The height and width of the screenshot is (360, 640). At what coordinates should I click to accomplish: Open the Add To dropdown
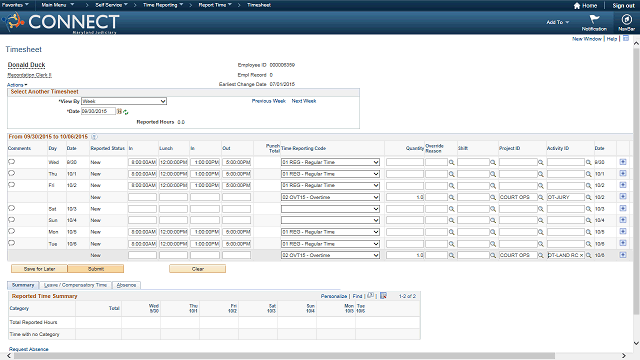pyautogui.click(x=558, y=22)
